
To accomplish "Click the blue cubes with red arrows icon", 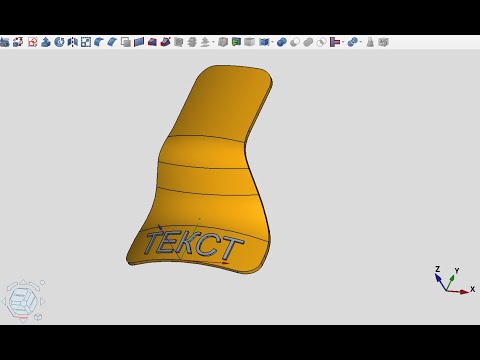I will click(x=18, y=42).
